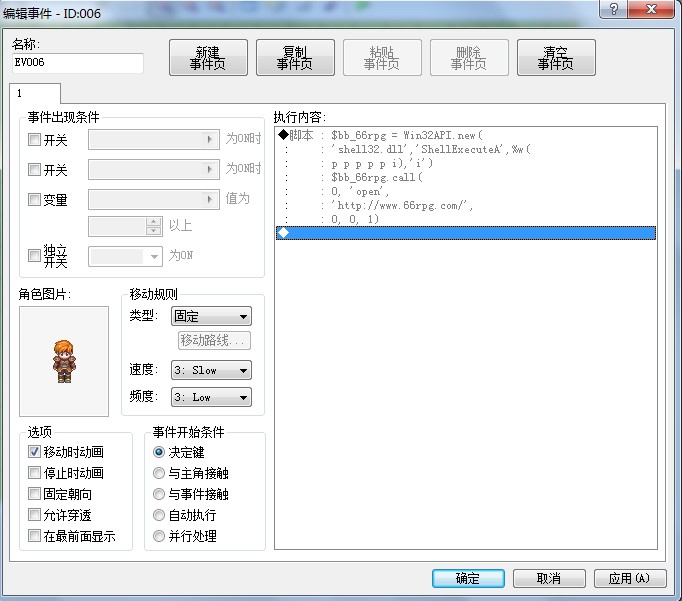Close the edit event dialog
682x601 pixels.
point(651,9)
